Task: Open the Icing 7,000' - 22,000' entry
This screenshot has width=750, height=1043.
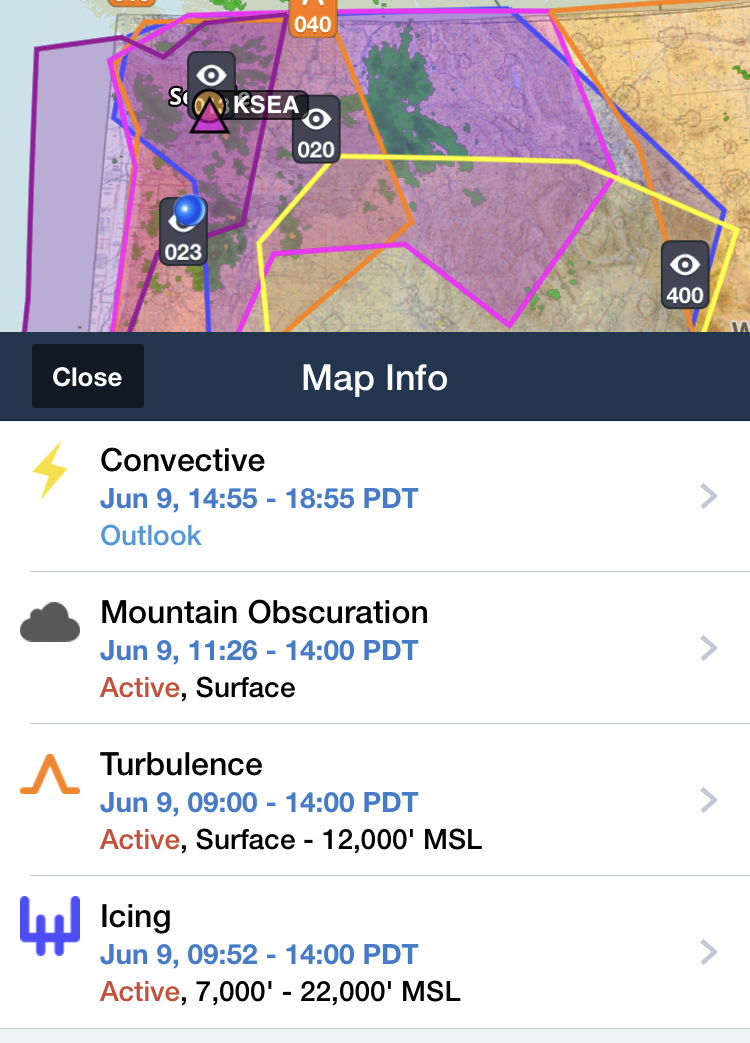Action: tap(375, 953)
